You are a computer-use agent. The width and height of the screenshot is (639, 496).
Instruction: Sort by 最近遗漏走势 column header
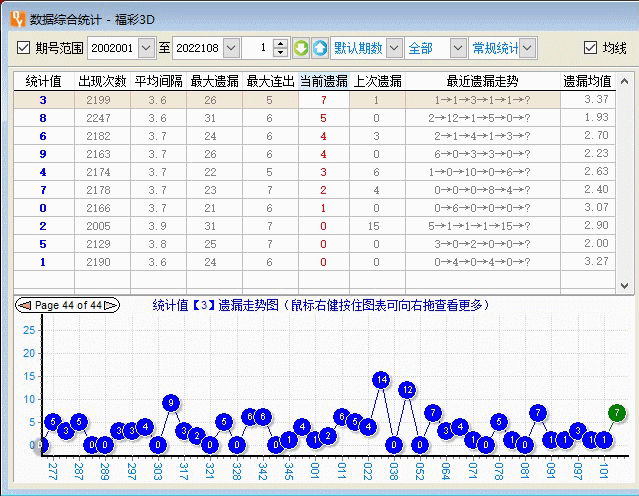tap(483, 81)
